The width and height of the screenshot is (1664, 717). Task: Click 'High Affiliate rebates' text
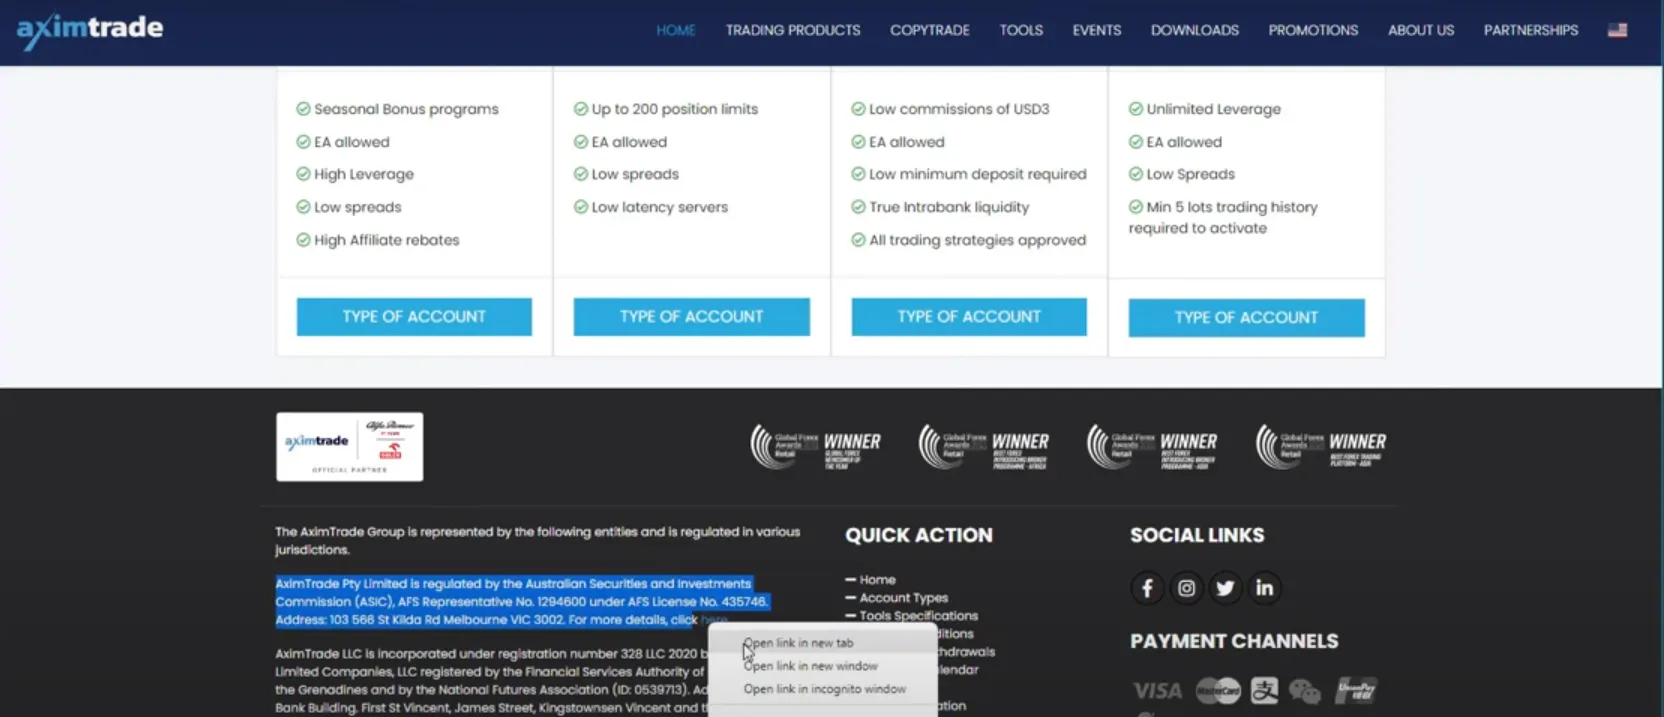(386, 240)
